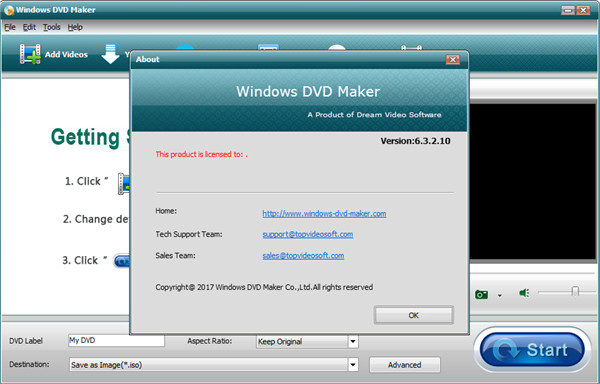Click the Advanced button
This screenshot has width=600, height=384.
pos(404,365)
